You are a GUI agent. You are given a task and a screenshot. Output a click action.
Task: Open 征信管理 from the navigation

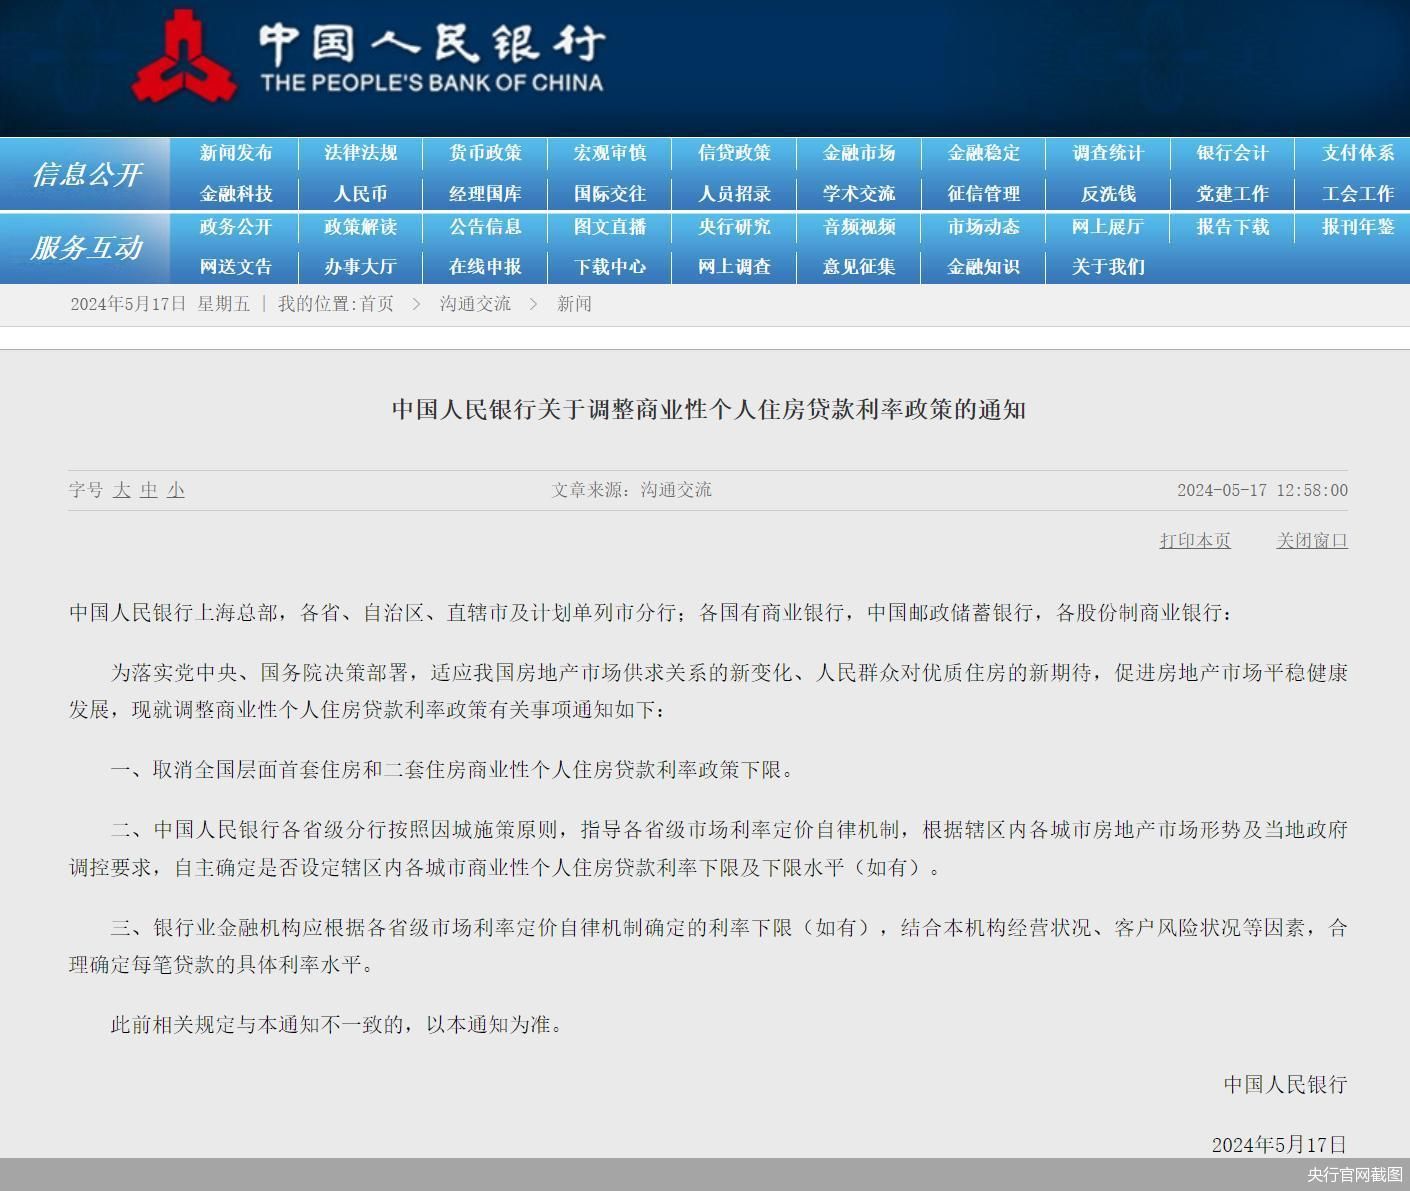(x=983, y=194)
